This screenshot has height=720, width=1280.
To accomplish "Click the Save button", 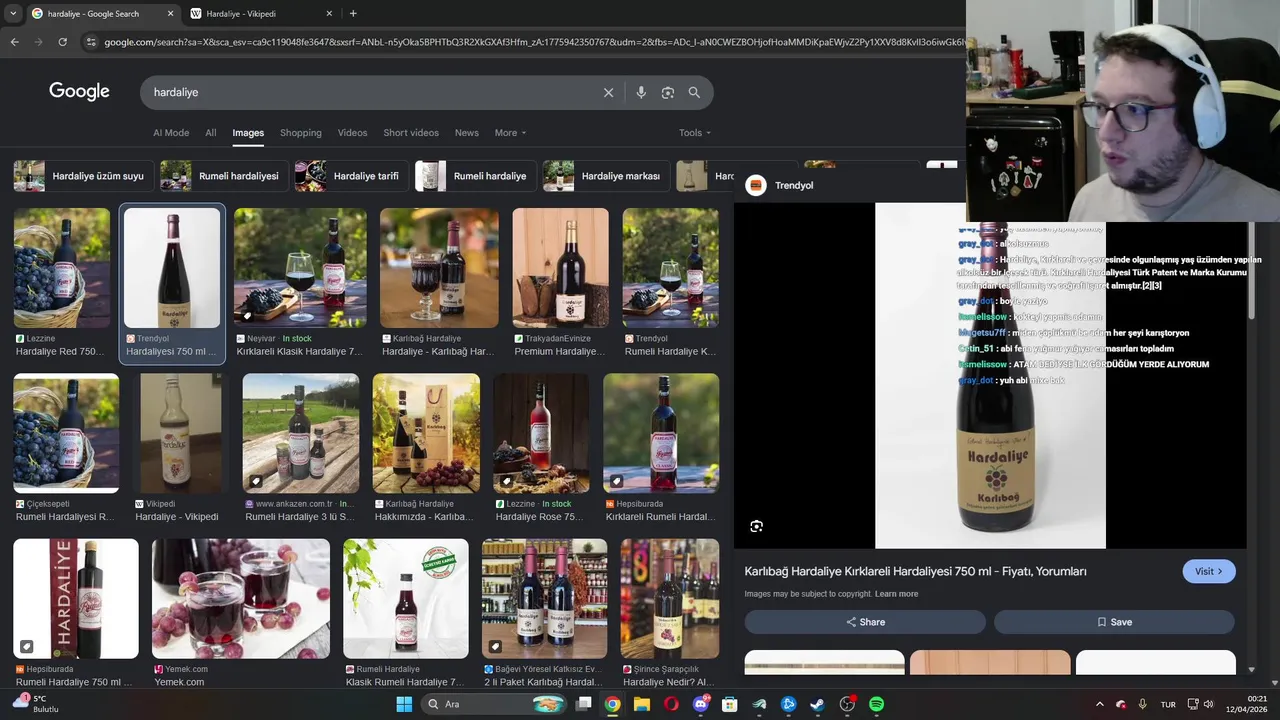I will tap(1114, 622).
